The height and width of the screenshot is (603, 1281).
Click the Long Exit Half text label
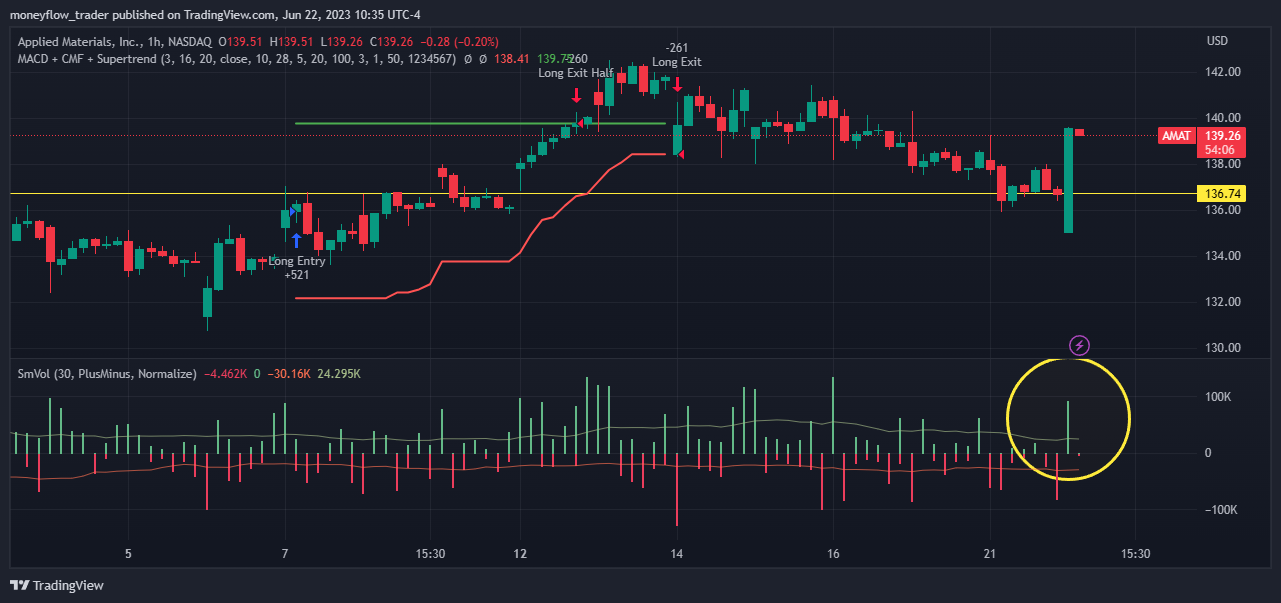coord(575,73)
